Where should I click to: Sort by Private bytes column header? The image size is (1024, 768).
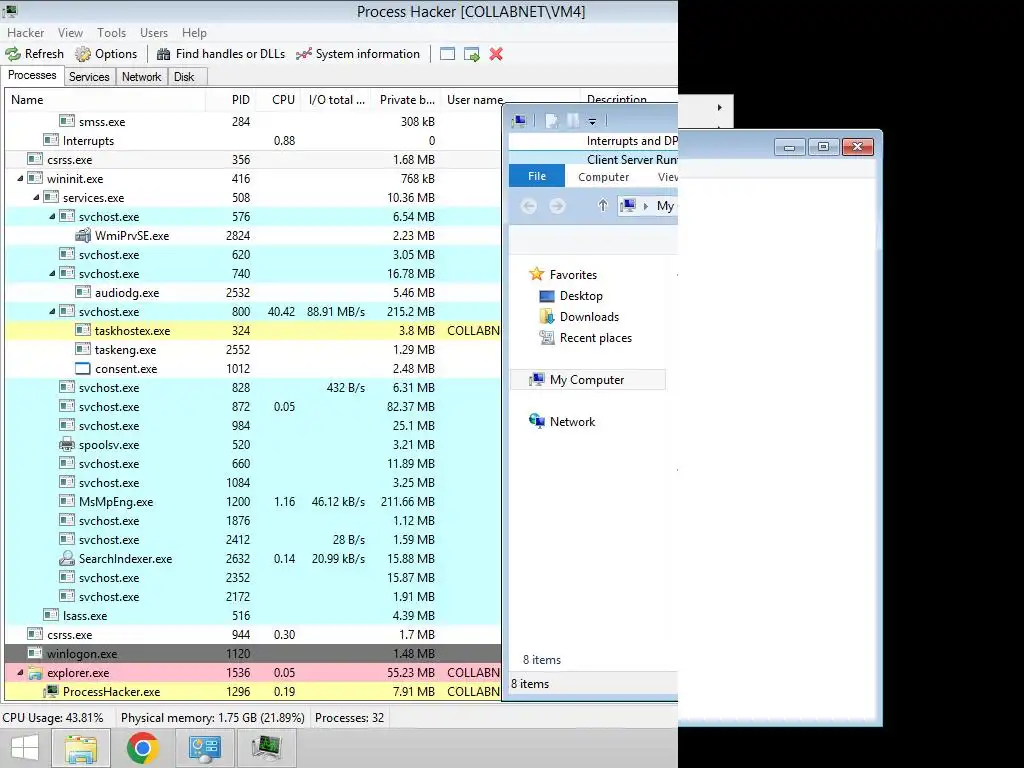tap(406, 100)
